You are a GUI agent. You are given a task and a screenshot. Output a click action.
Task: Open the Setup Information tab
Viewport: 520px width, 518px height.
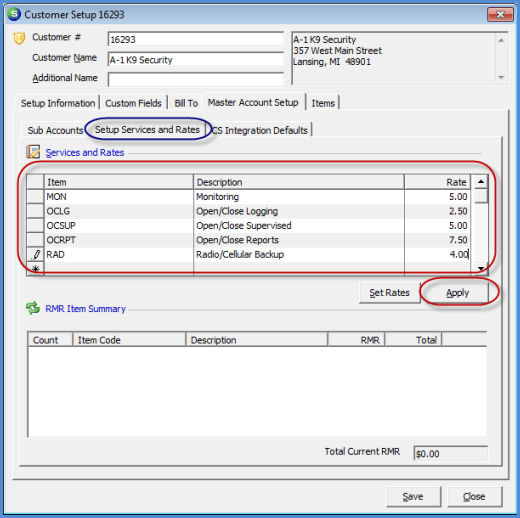click(58, 103)
